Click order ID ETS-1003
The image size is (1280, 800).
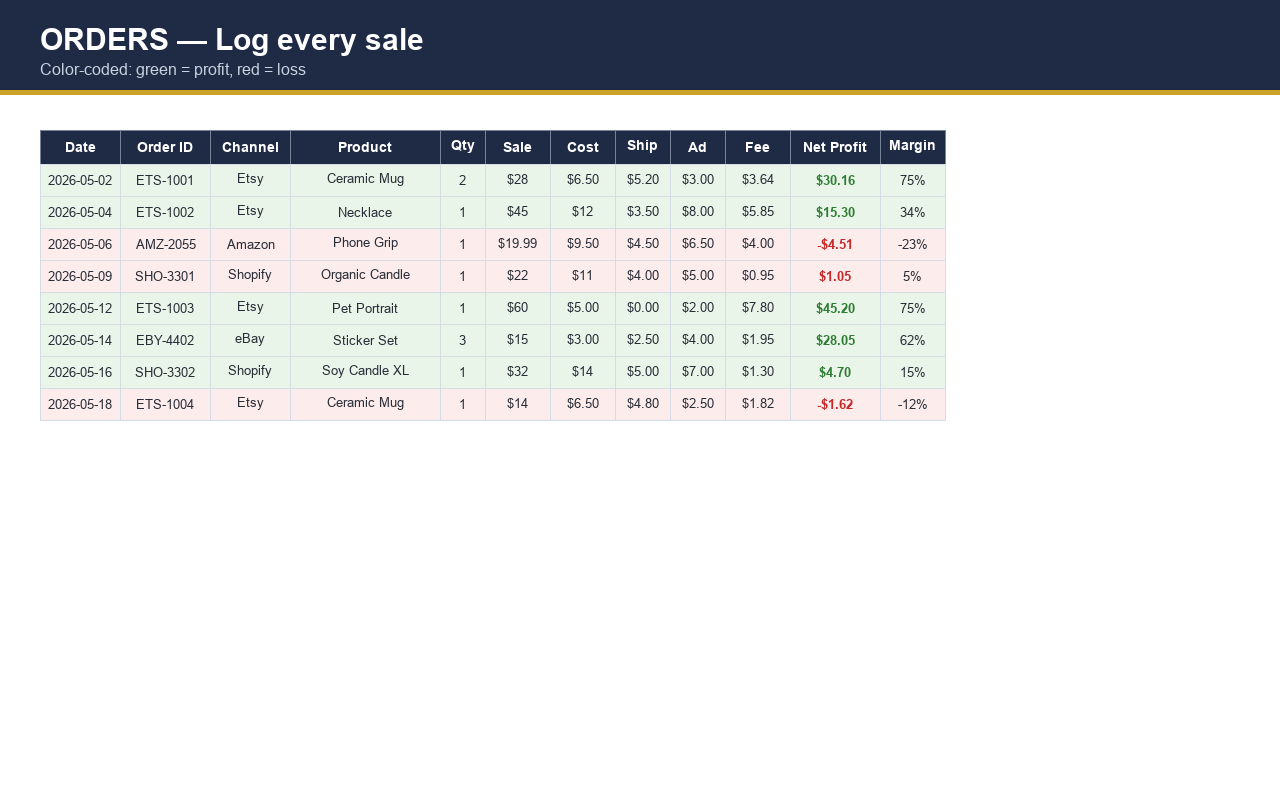coord(165,309)
